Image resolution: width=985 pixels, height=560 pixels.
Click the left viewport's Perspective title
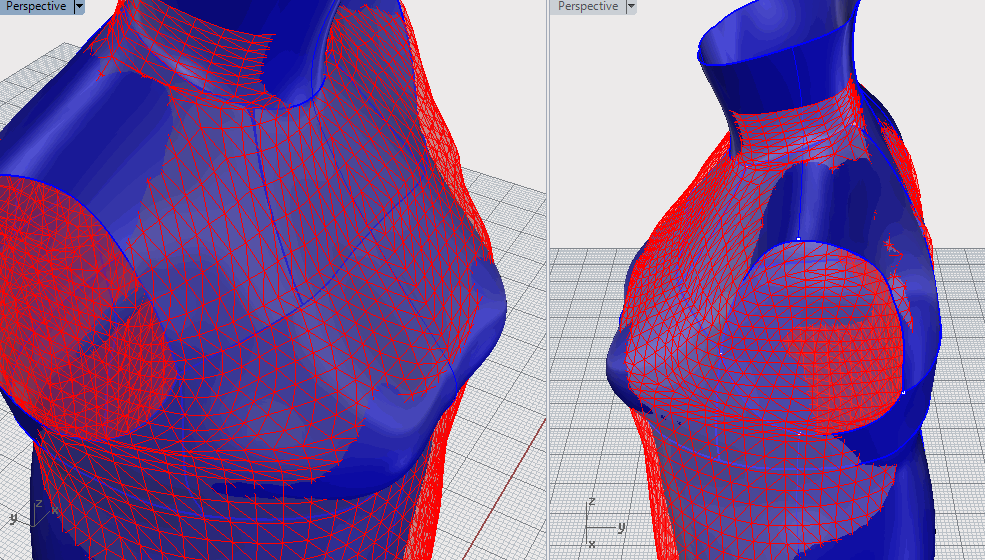click(x=36, y=6)
